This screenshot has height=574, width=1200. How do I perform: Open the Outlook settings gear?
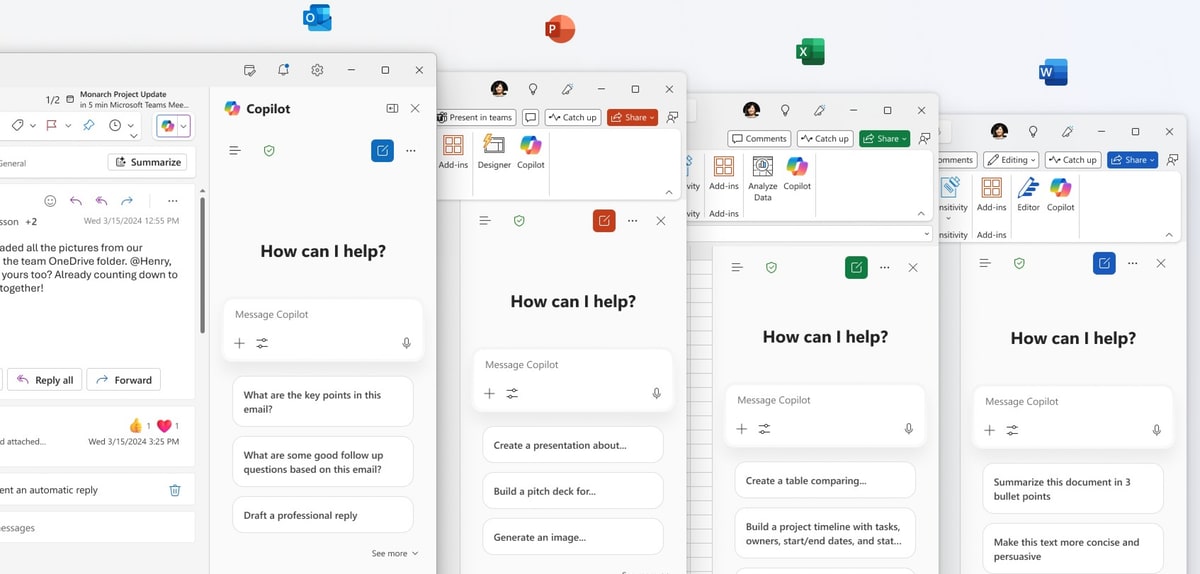click(x=317, y=70)
